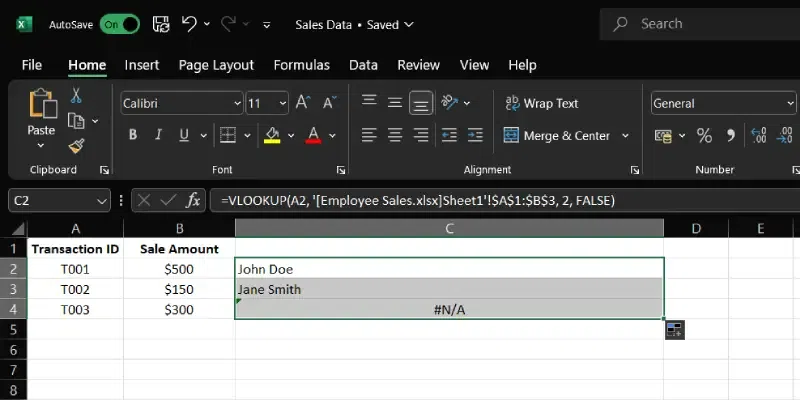Apply Percent Style format

[x=704, y=136]
